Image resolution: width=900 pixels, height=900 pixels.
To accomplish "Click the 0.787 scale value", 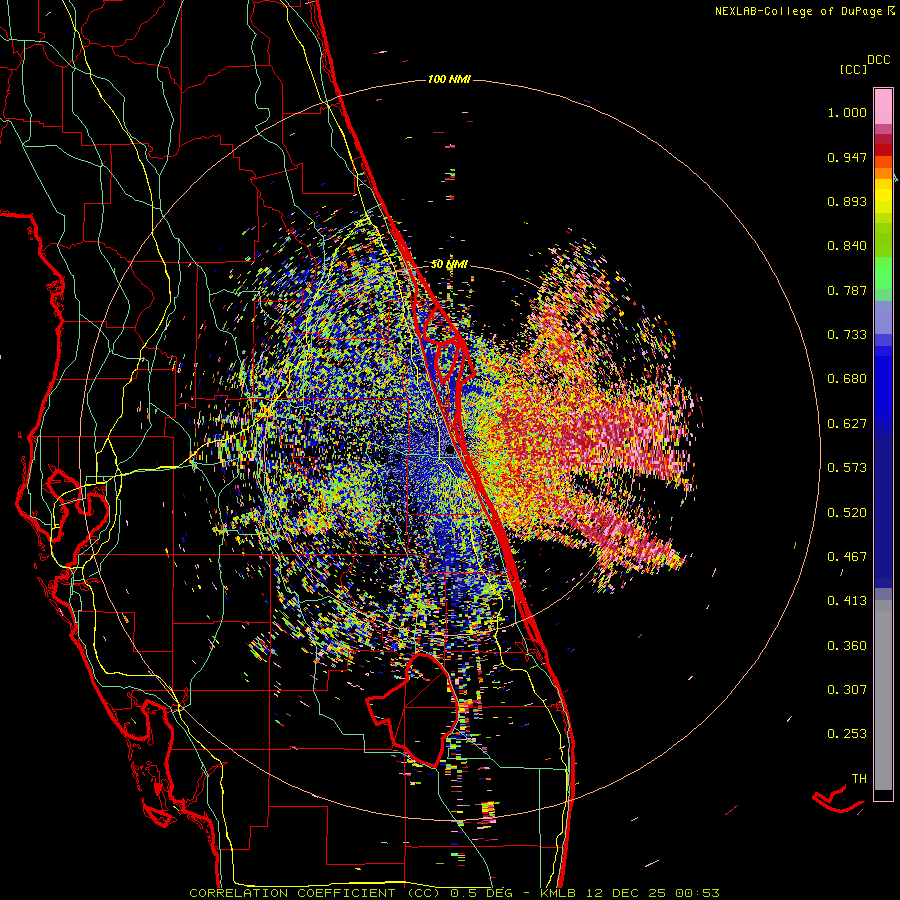I will 847,290.
